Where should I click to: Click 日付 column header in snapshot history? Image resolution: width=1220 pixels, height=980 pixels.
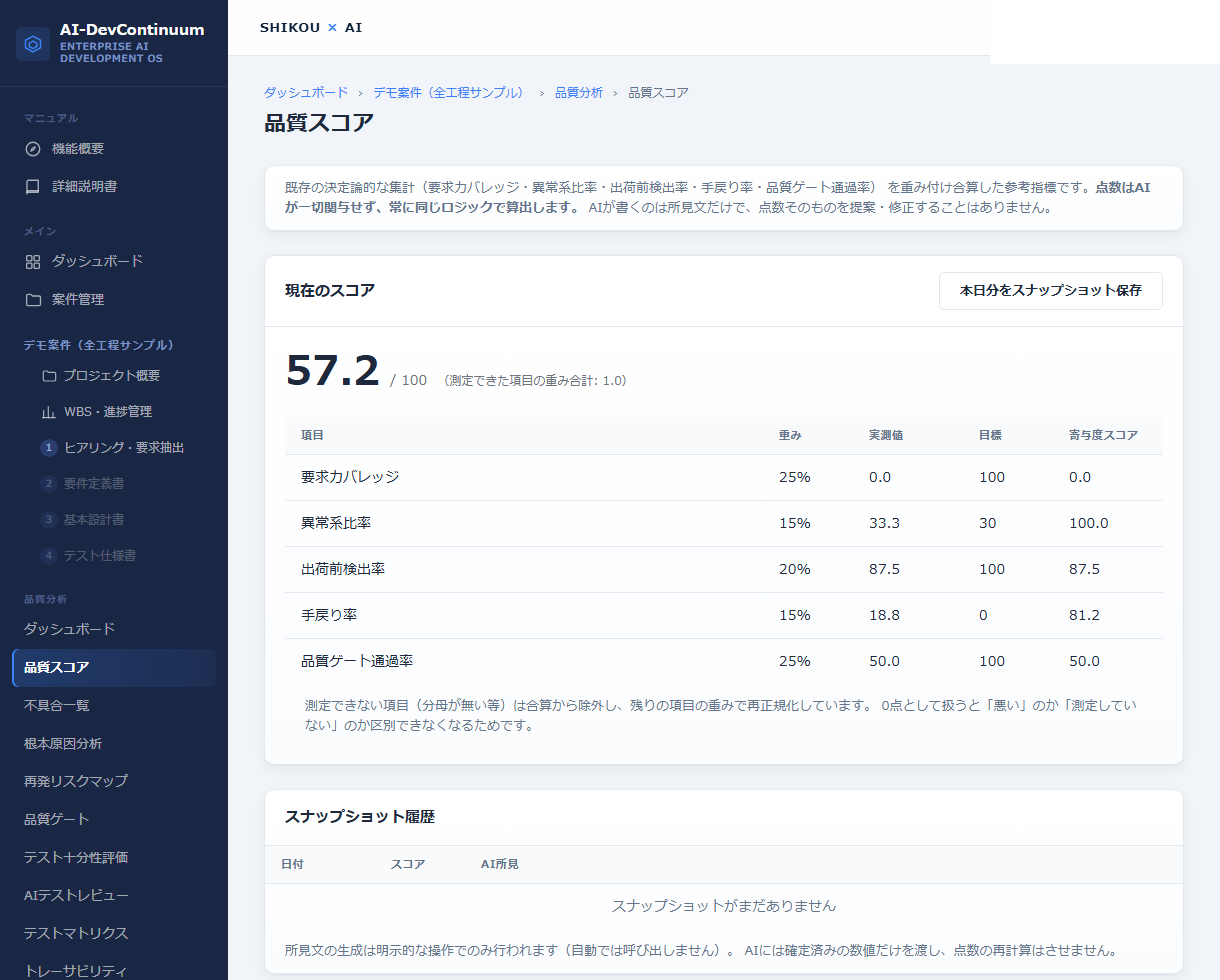click(292, 864)
